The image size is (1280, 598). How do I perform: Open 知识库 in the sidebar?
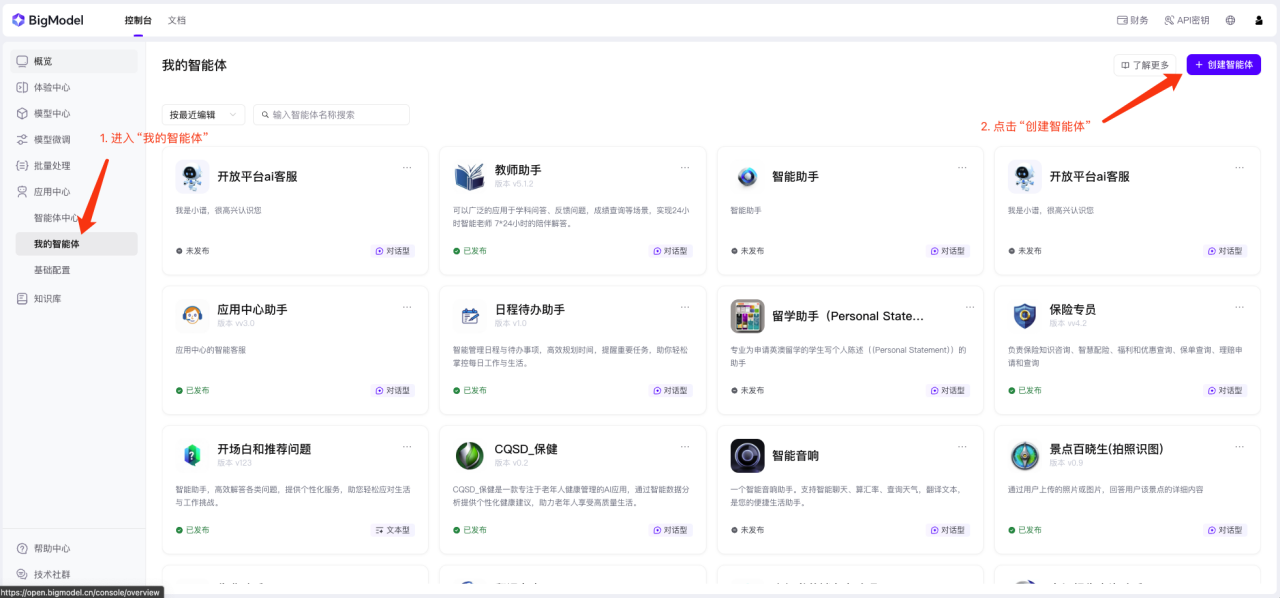click(74, 298)
